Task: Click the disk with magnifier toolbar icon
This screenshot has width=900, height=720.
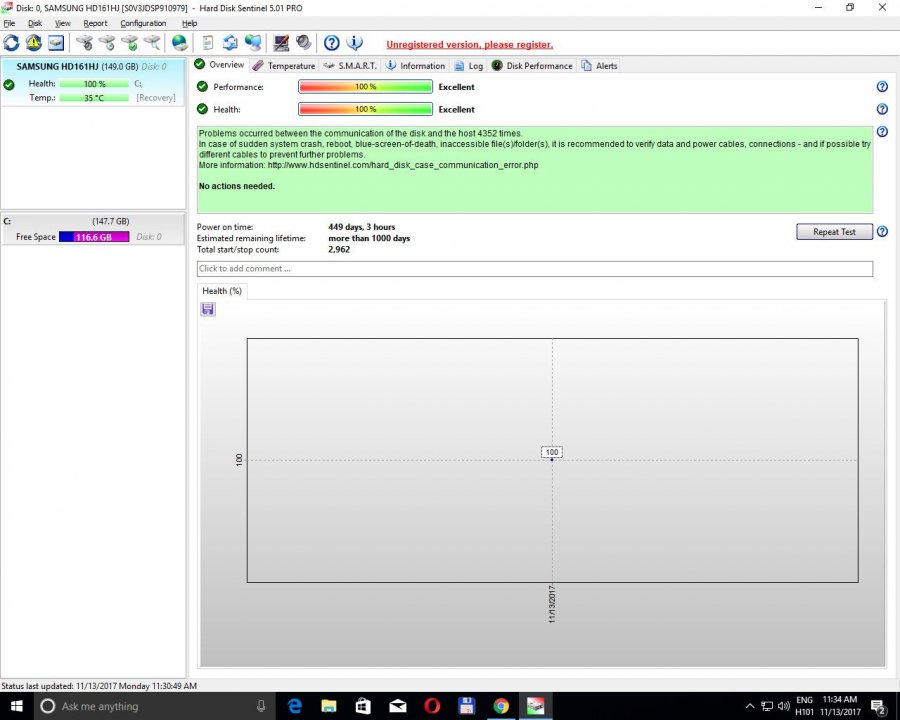Action: [152, 43]
